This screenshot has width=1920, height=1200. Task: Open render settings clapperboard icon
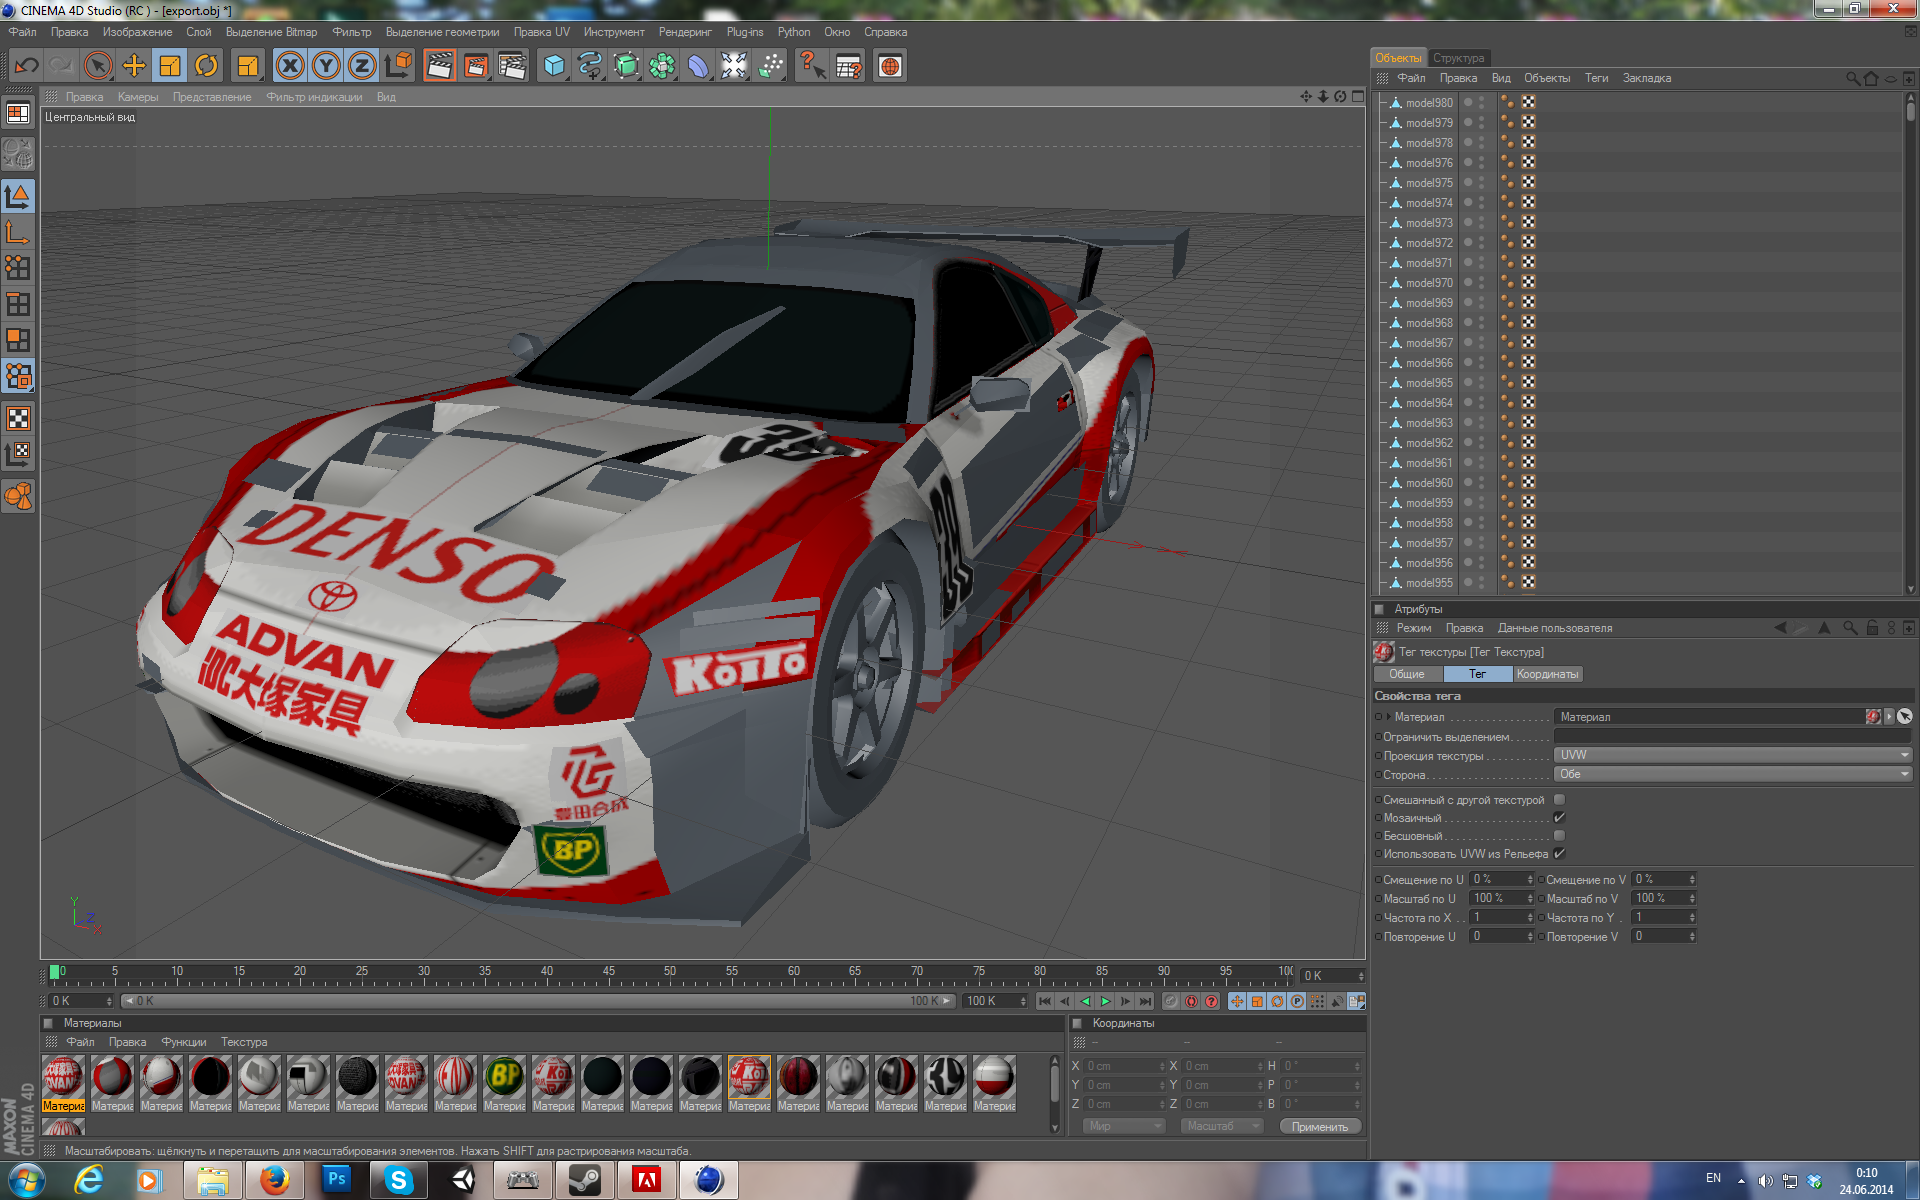(x=512, y=66)
